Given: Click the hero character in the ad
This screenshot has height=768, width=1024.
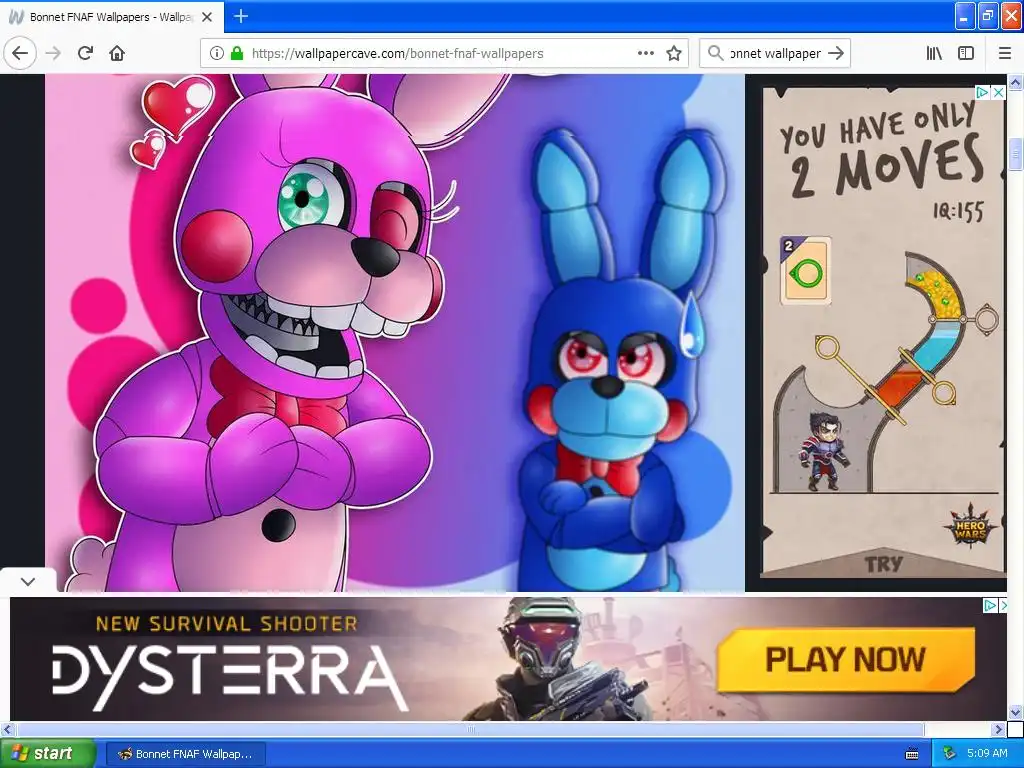Looking at the screenshot, I should (824, 451).
